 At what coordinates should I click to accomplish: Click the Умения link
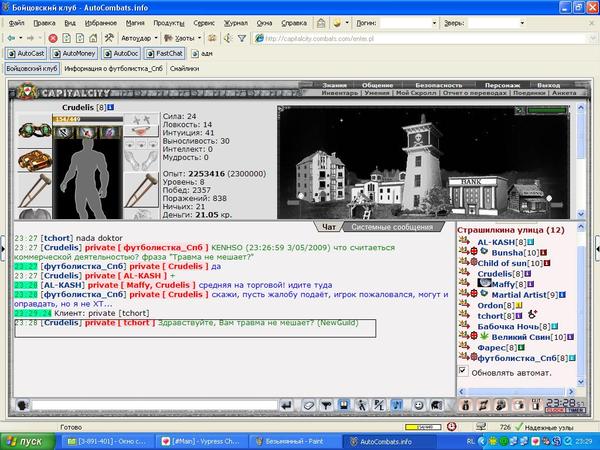(x=377, y=93)
